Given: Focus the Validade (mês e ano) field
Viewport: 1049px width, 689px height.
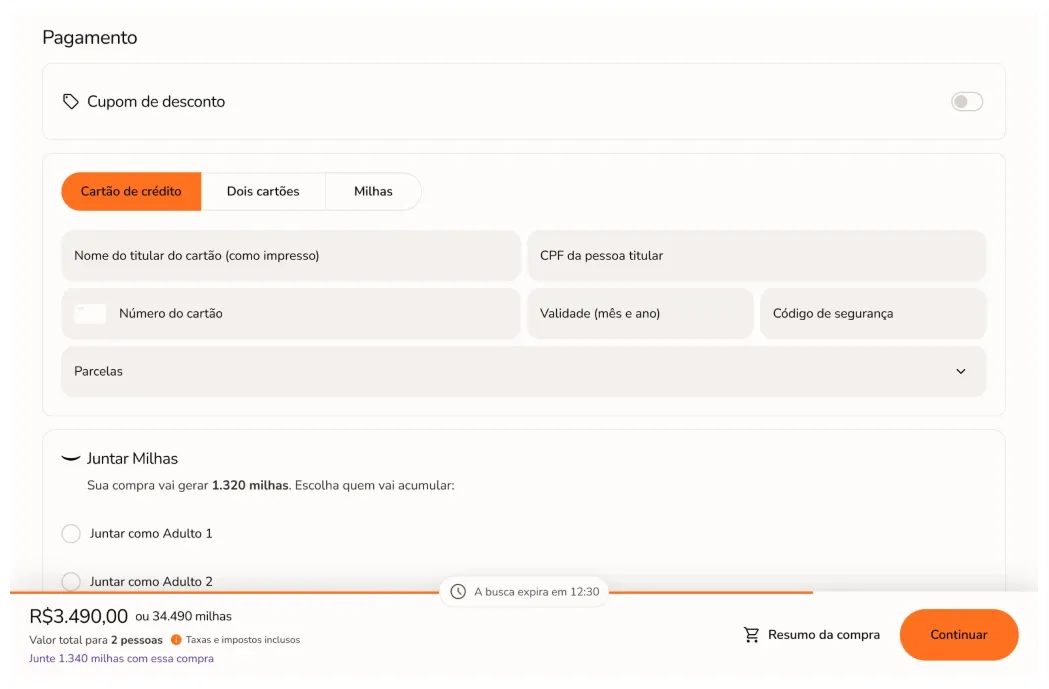Looking at the screenshot, I should tap(640, 313).
